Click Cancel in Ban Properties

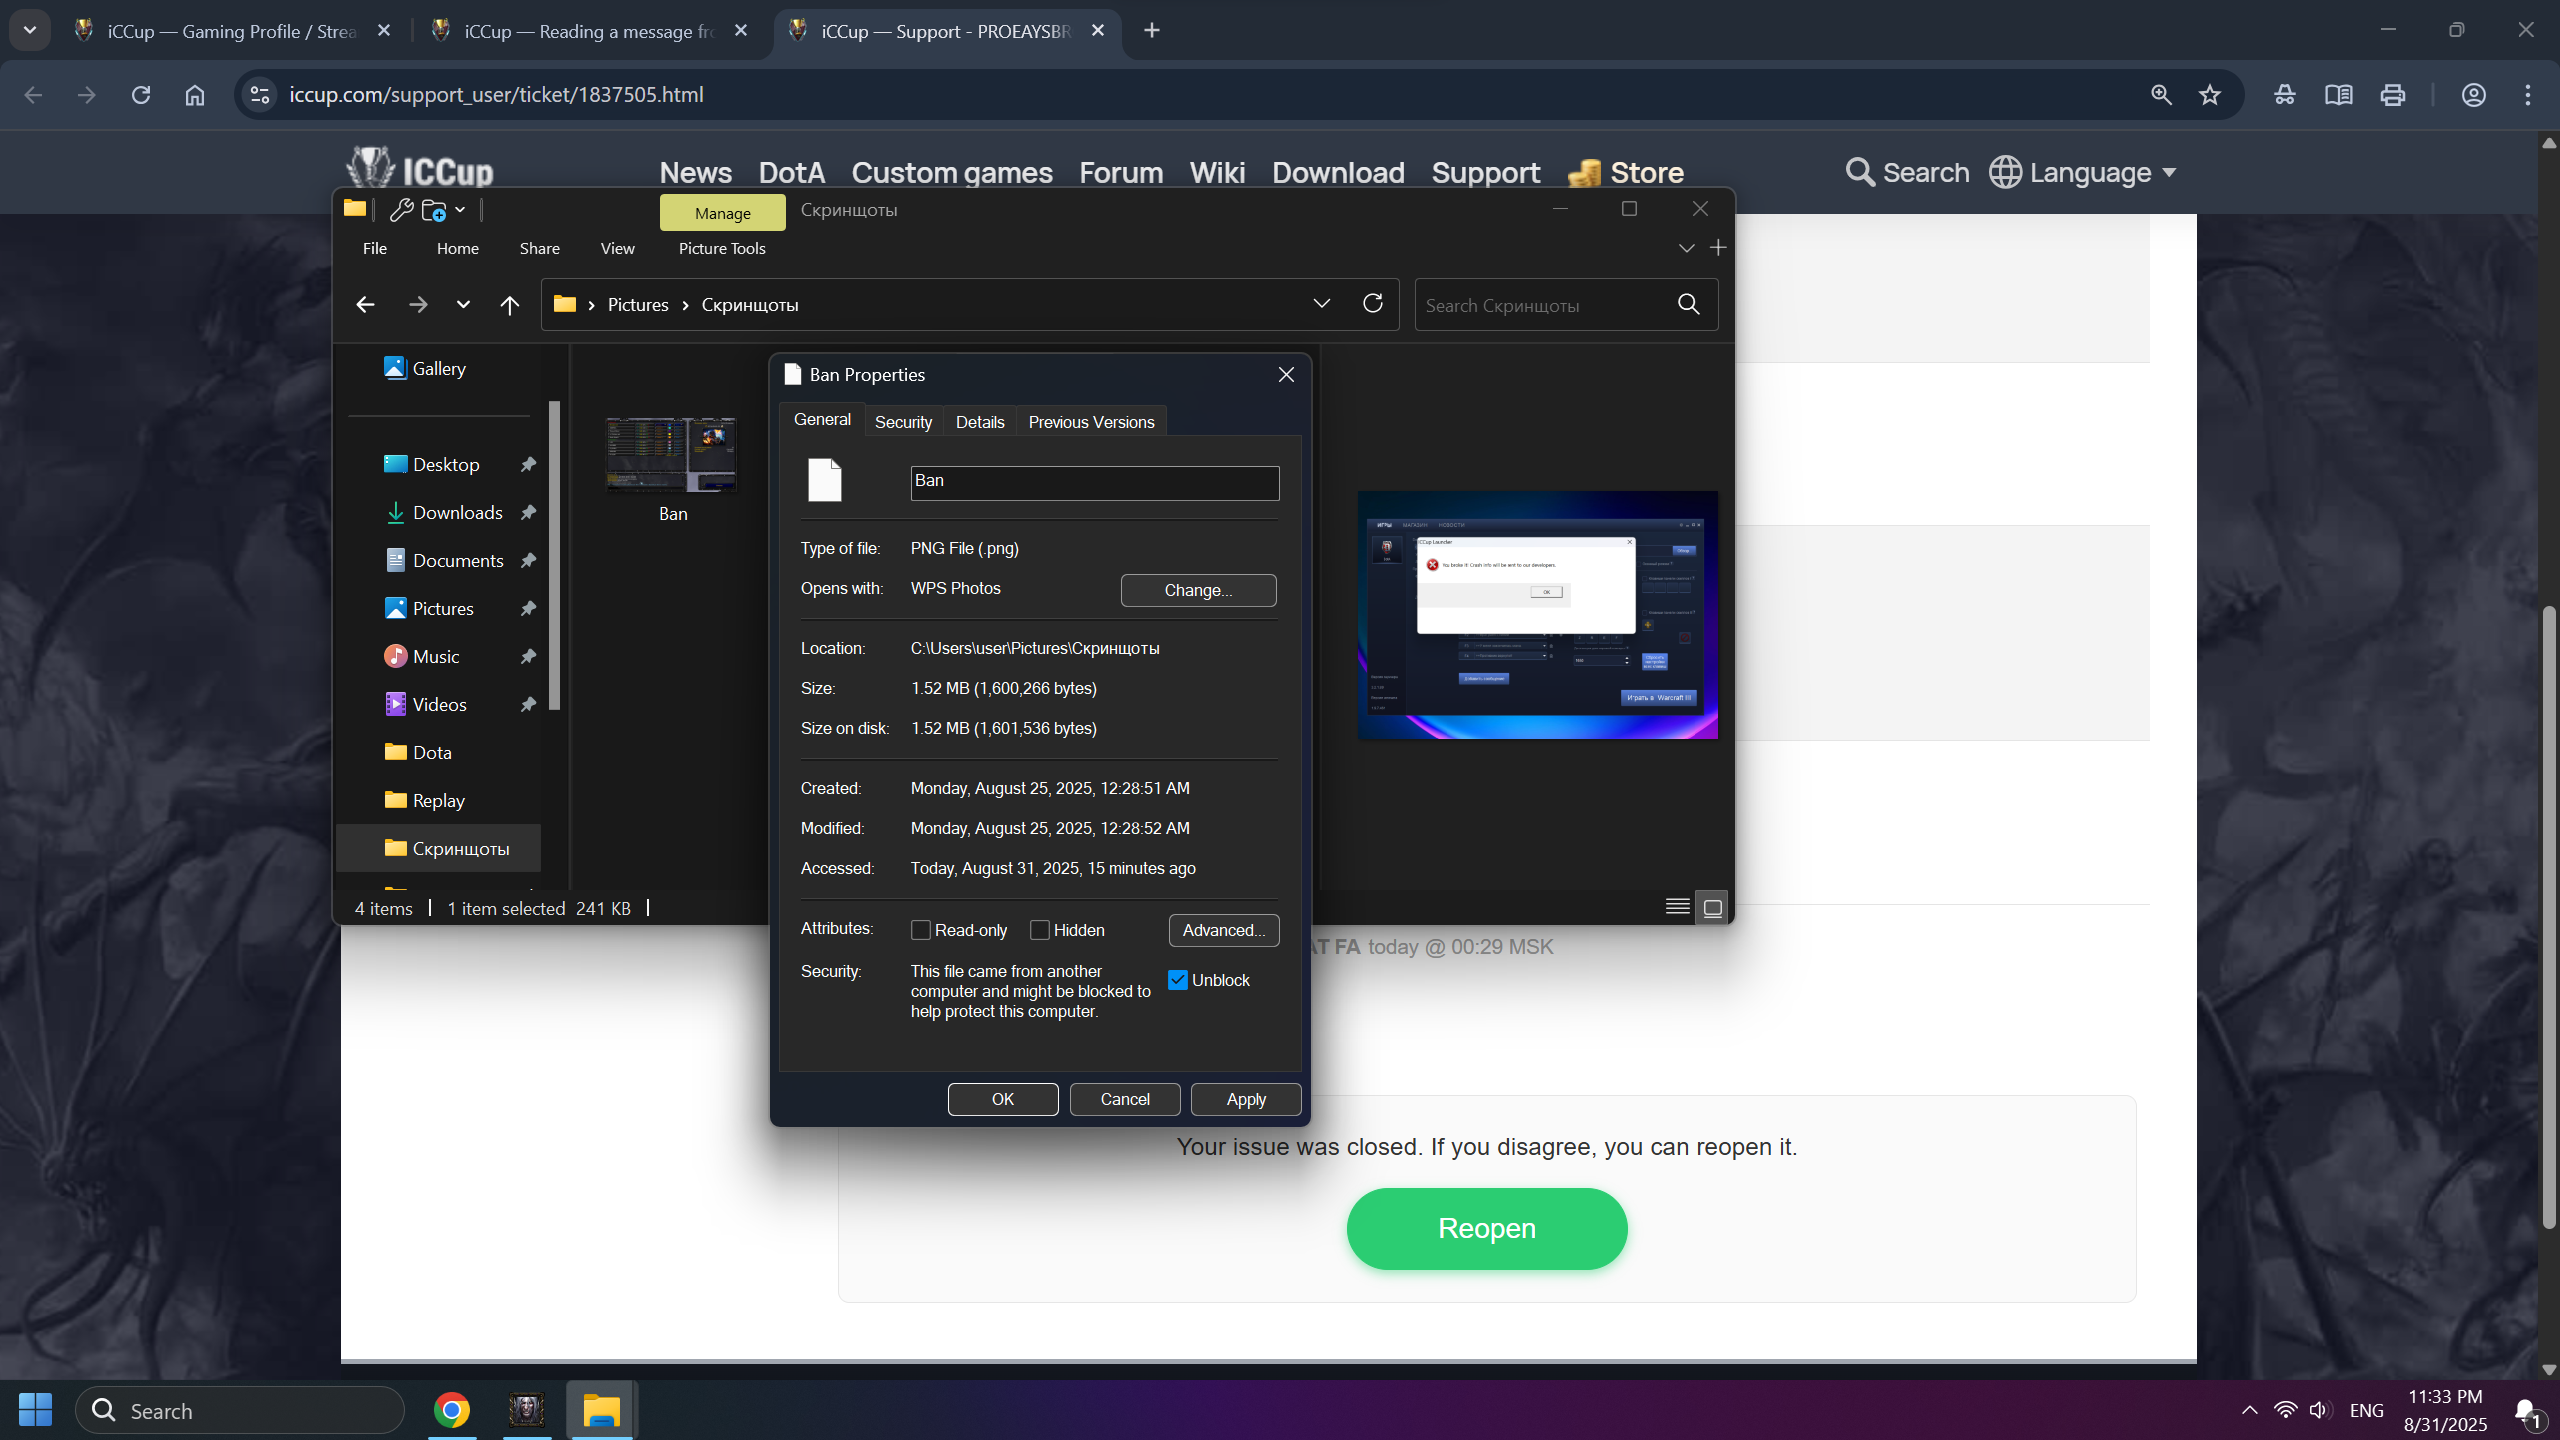coord(1125,1099)
